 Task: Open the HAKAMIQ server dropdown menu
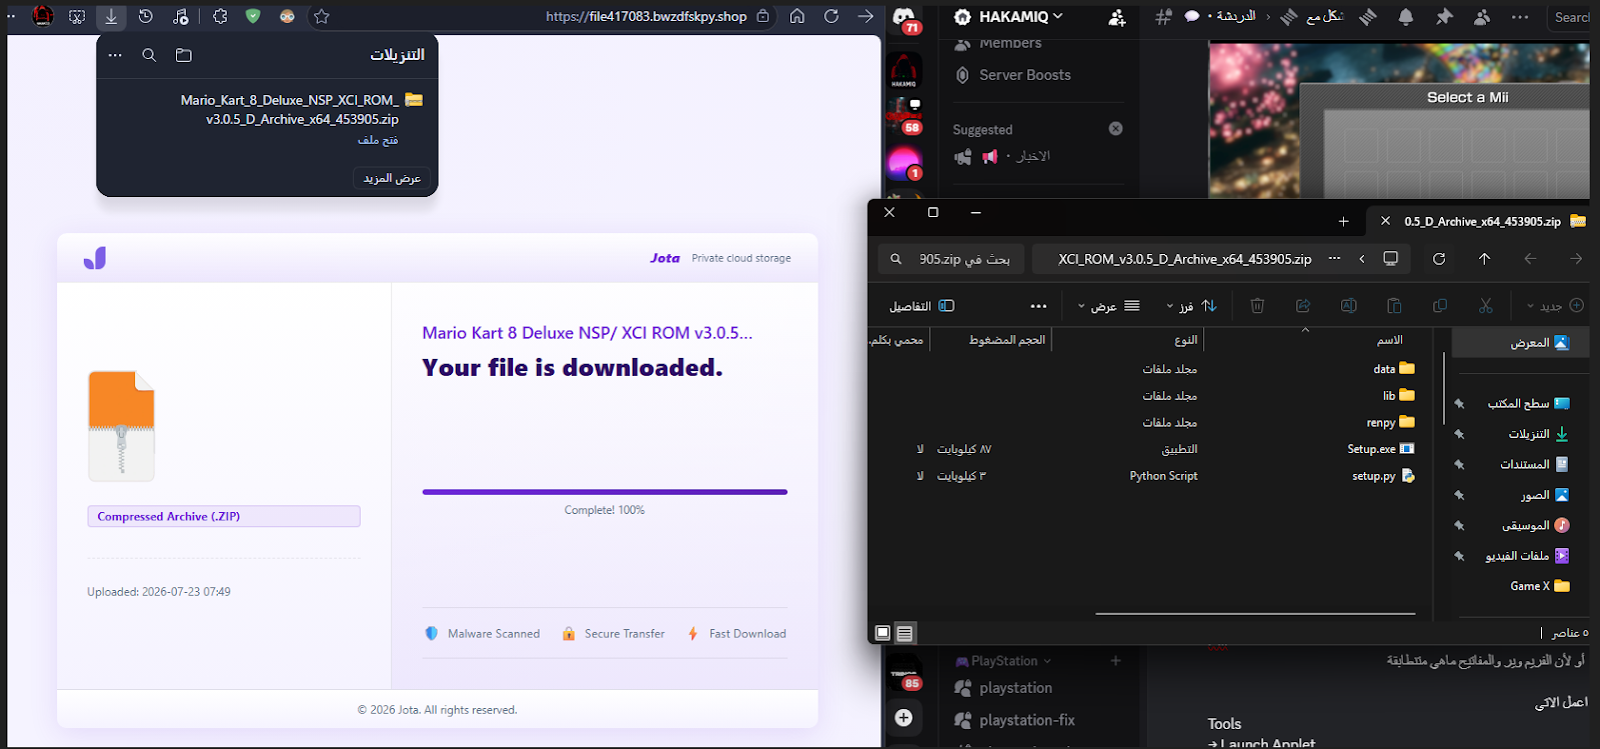tap(1008, 17)
